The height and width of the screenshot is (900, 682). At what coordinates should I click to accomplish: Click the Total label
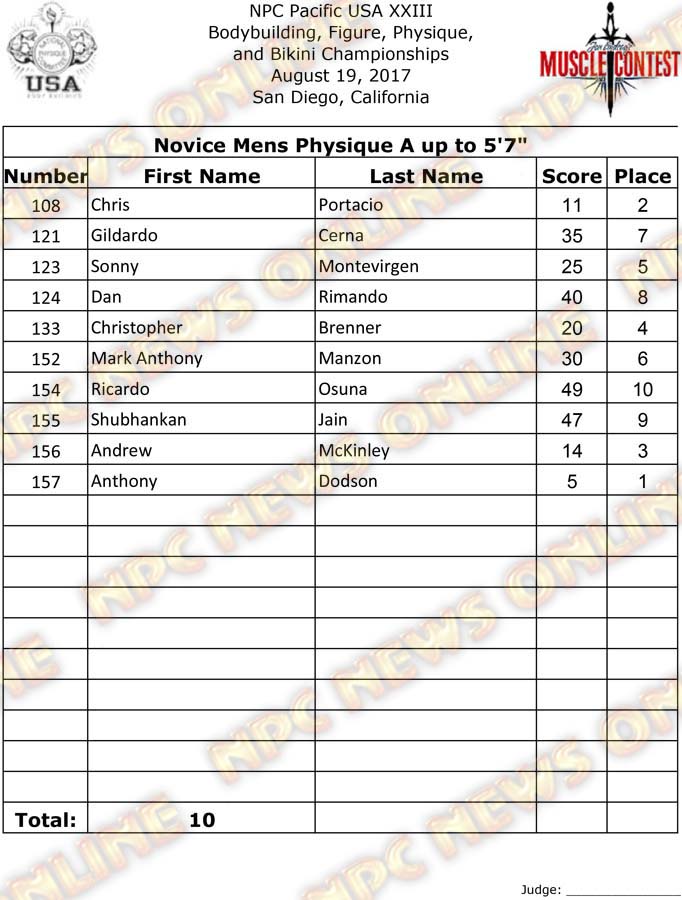click(x=46, y=820)
